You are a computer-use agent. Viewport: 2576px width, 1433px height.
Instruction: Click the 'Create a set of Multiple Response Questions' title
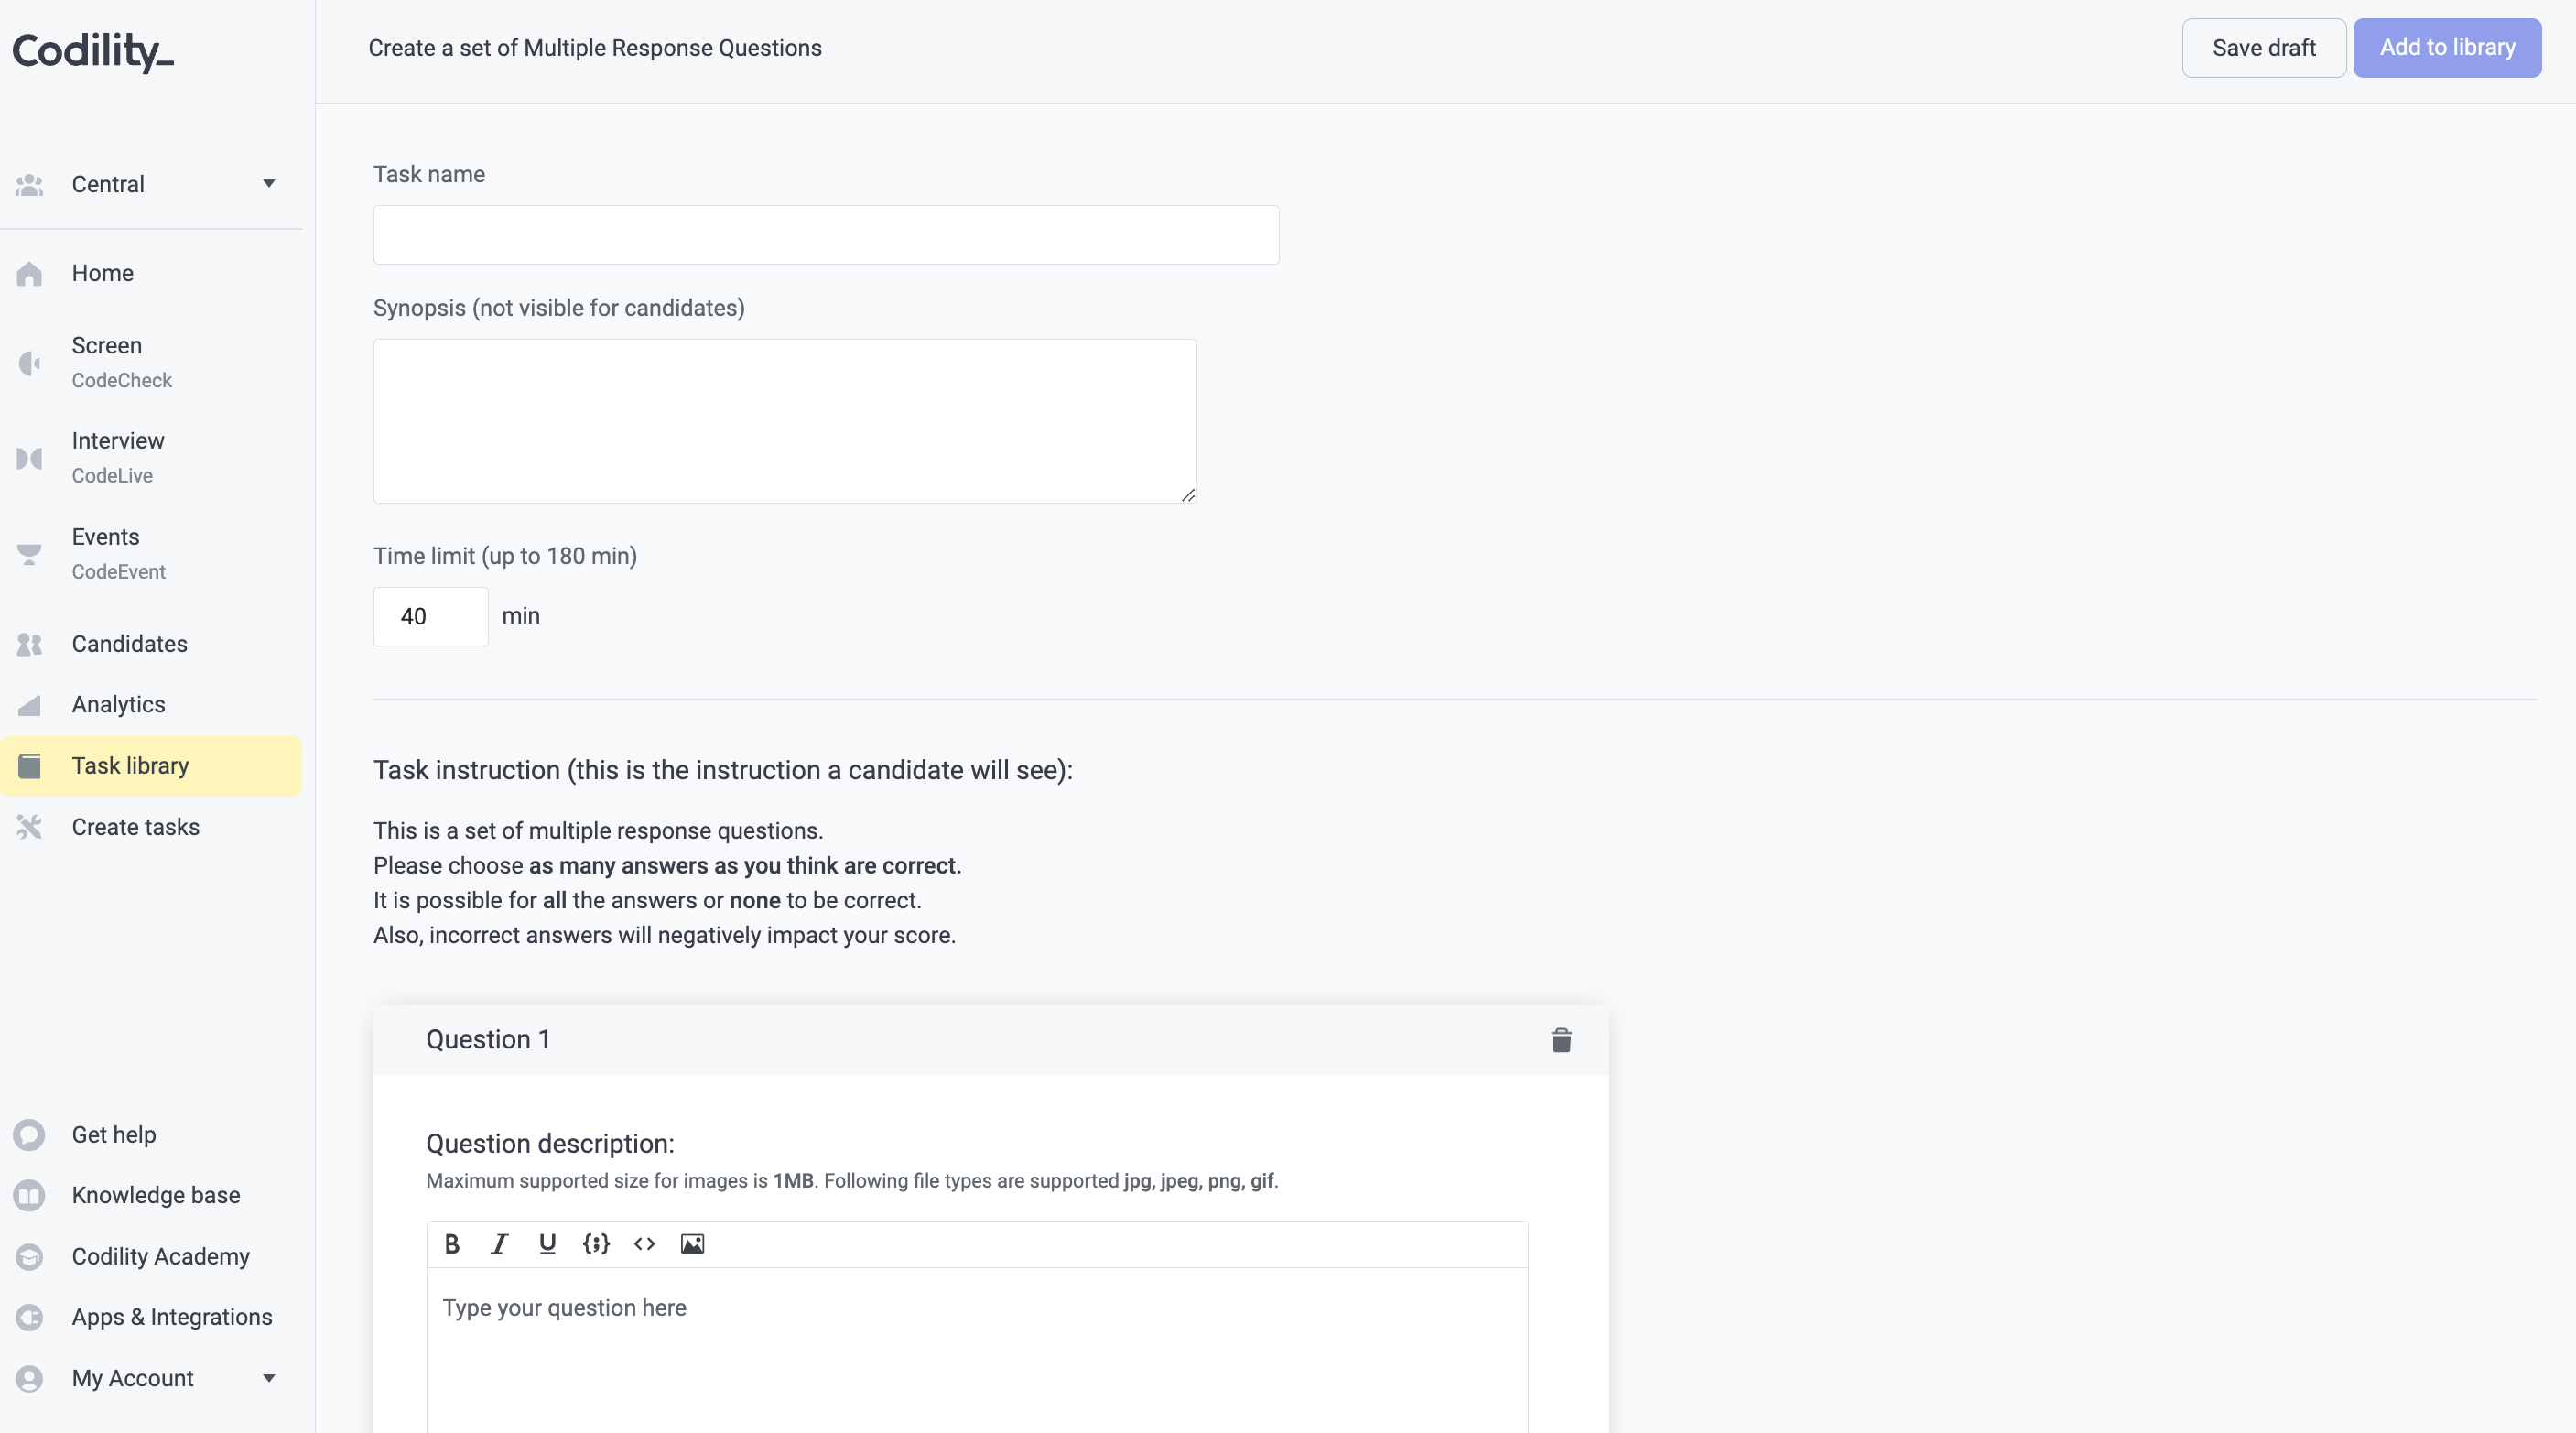pyautogui.click(x=595, y=48)
